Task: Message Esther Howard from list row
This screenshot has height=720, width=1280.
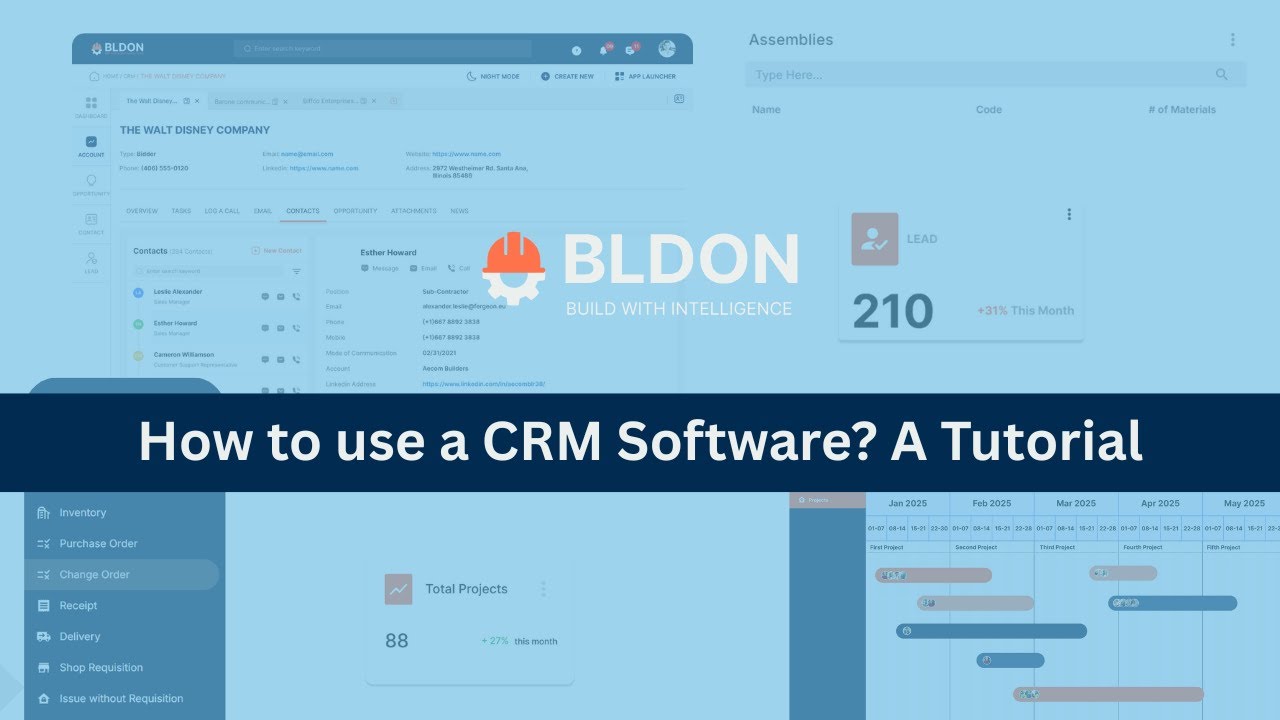Action: (265, 327)
